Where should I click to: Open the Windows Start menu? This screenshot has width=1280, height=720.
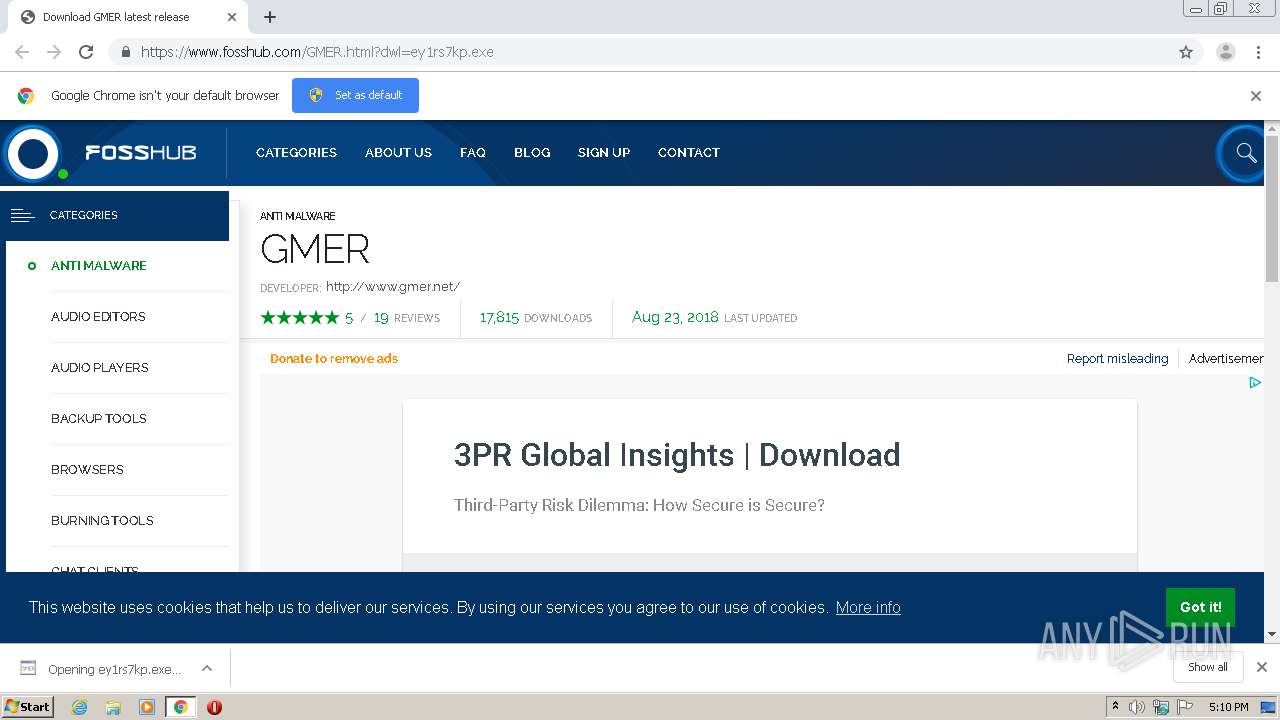point(28,706)
